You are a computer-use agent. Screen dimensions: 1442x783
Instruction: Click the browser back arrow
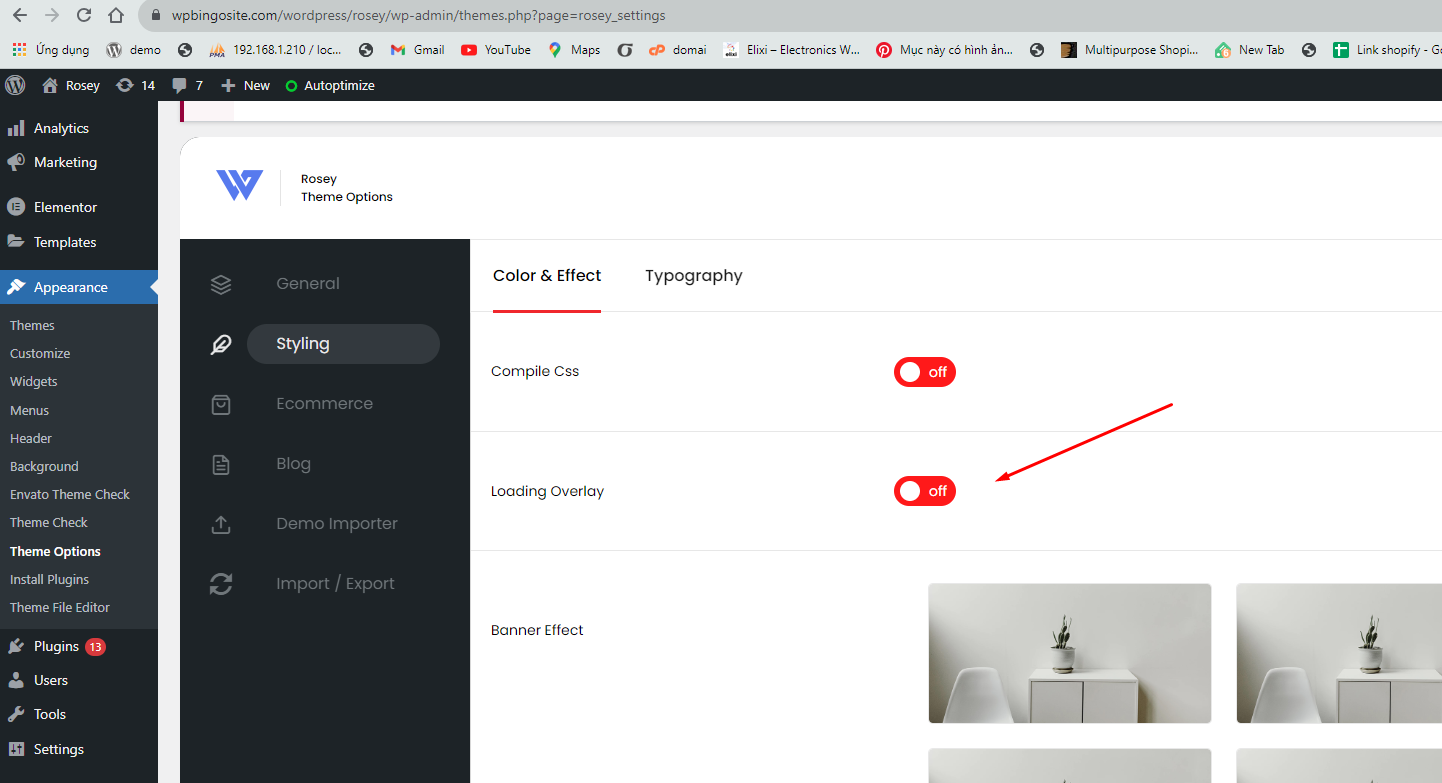click(20, 16)
